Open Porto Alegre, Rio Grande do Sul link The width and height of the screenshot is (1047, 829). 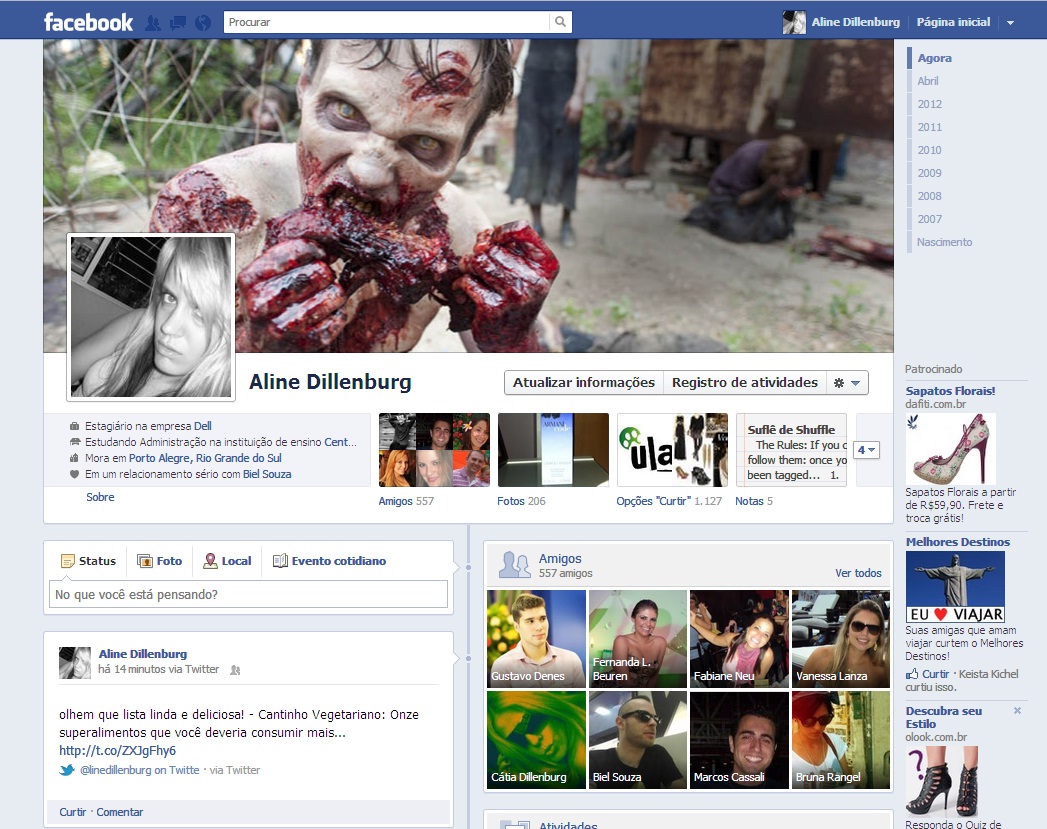(205, 458)
